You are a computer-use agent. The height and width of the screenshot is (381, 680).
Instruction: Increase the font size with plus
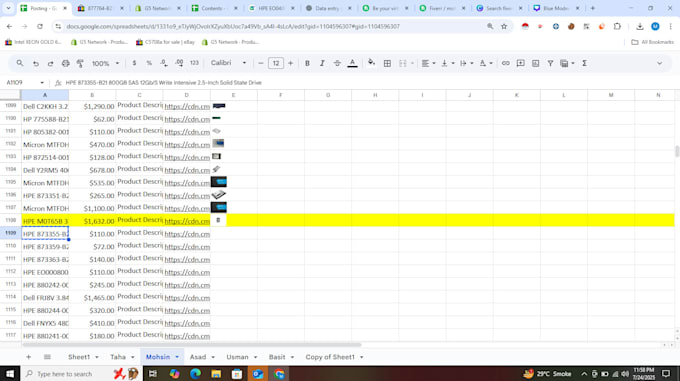291,63
